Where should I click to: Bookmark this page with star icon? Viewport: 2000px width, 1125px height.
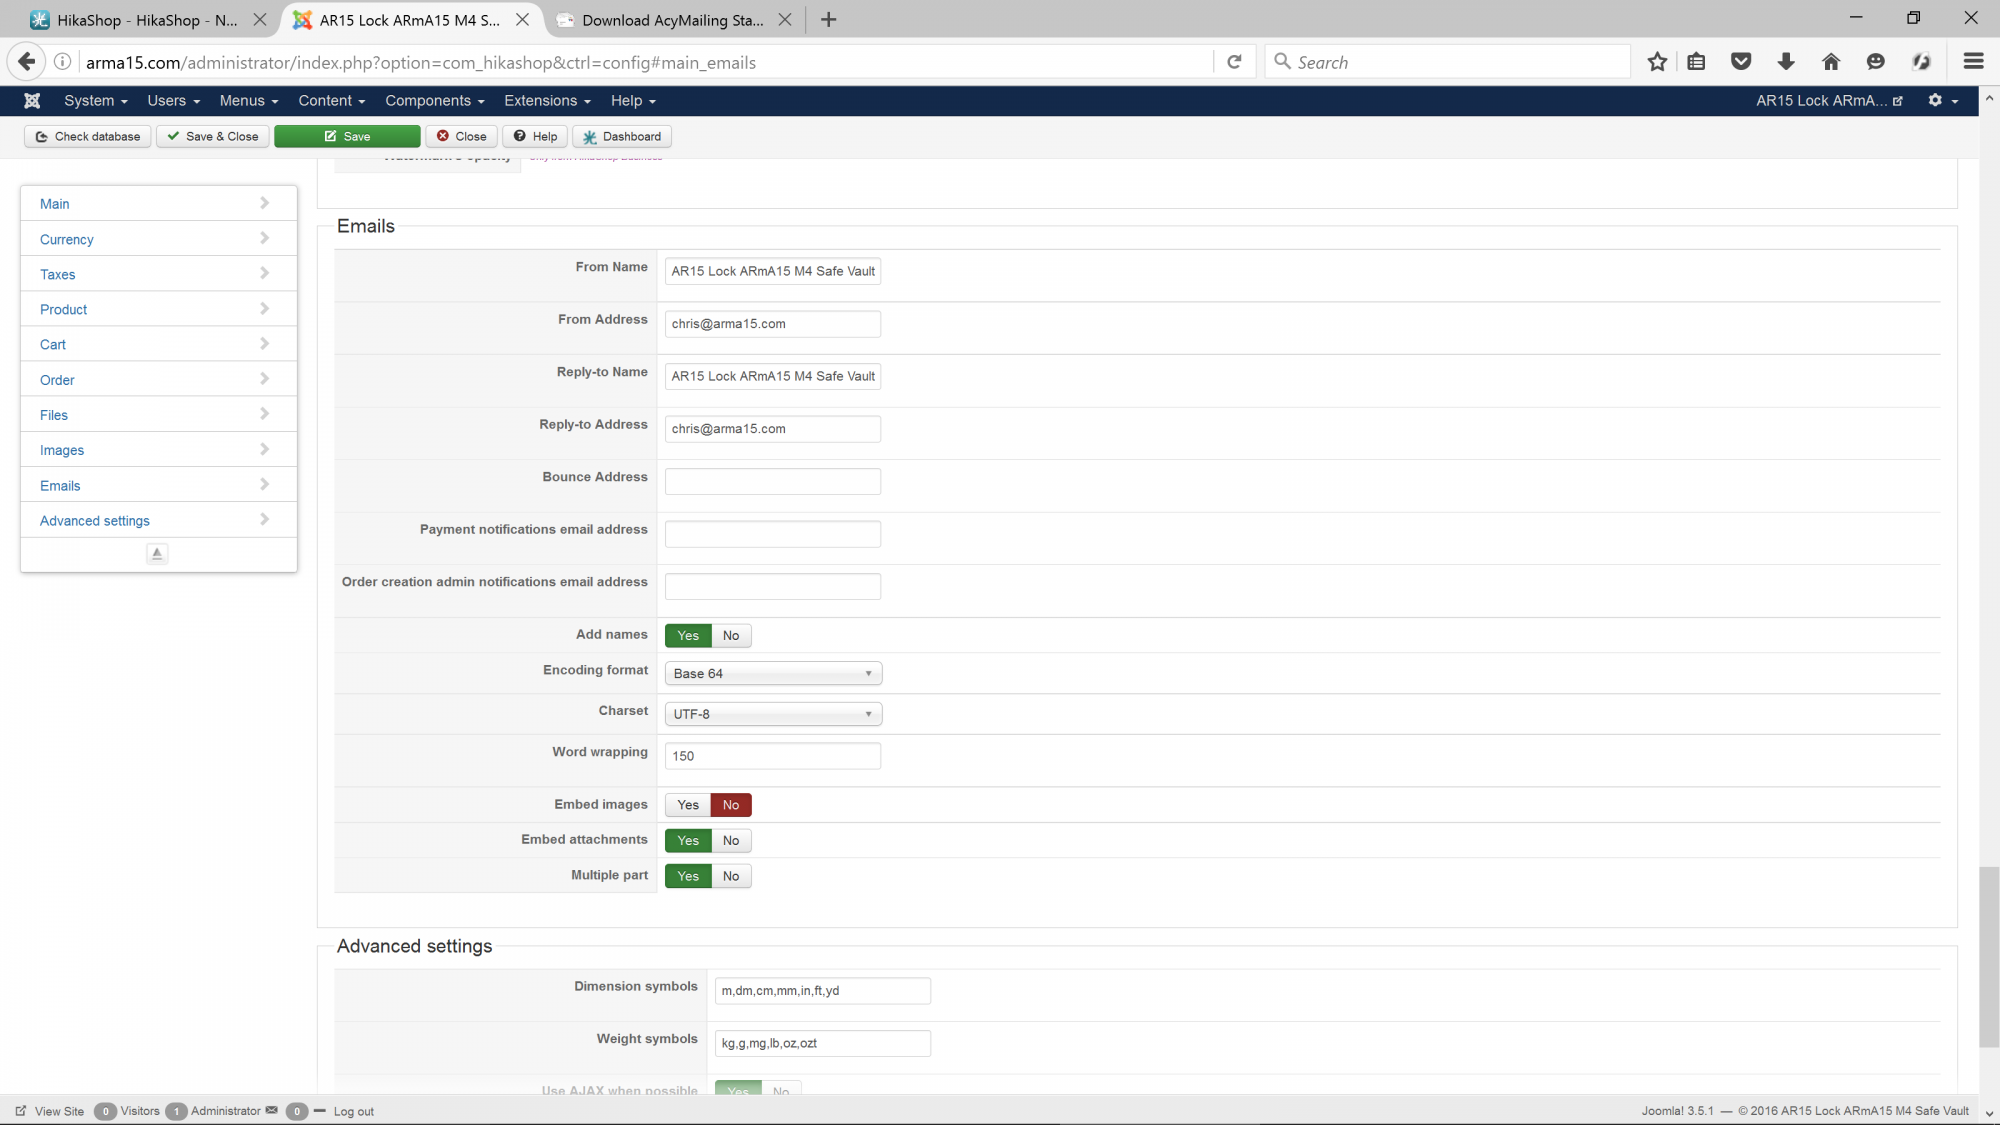click(1657, 62)
